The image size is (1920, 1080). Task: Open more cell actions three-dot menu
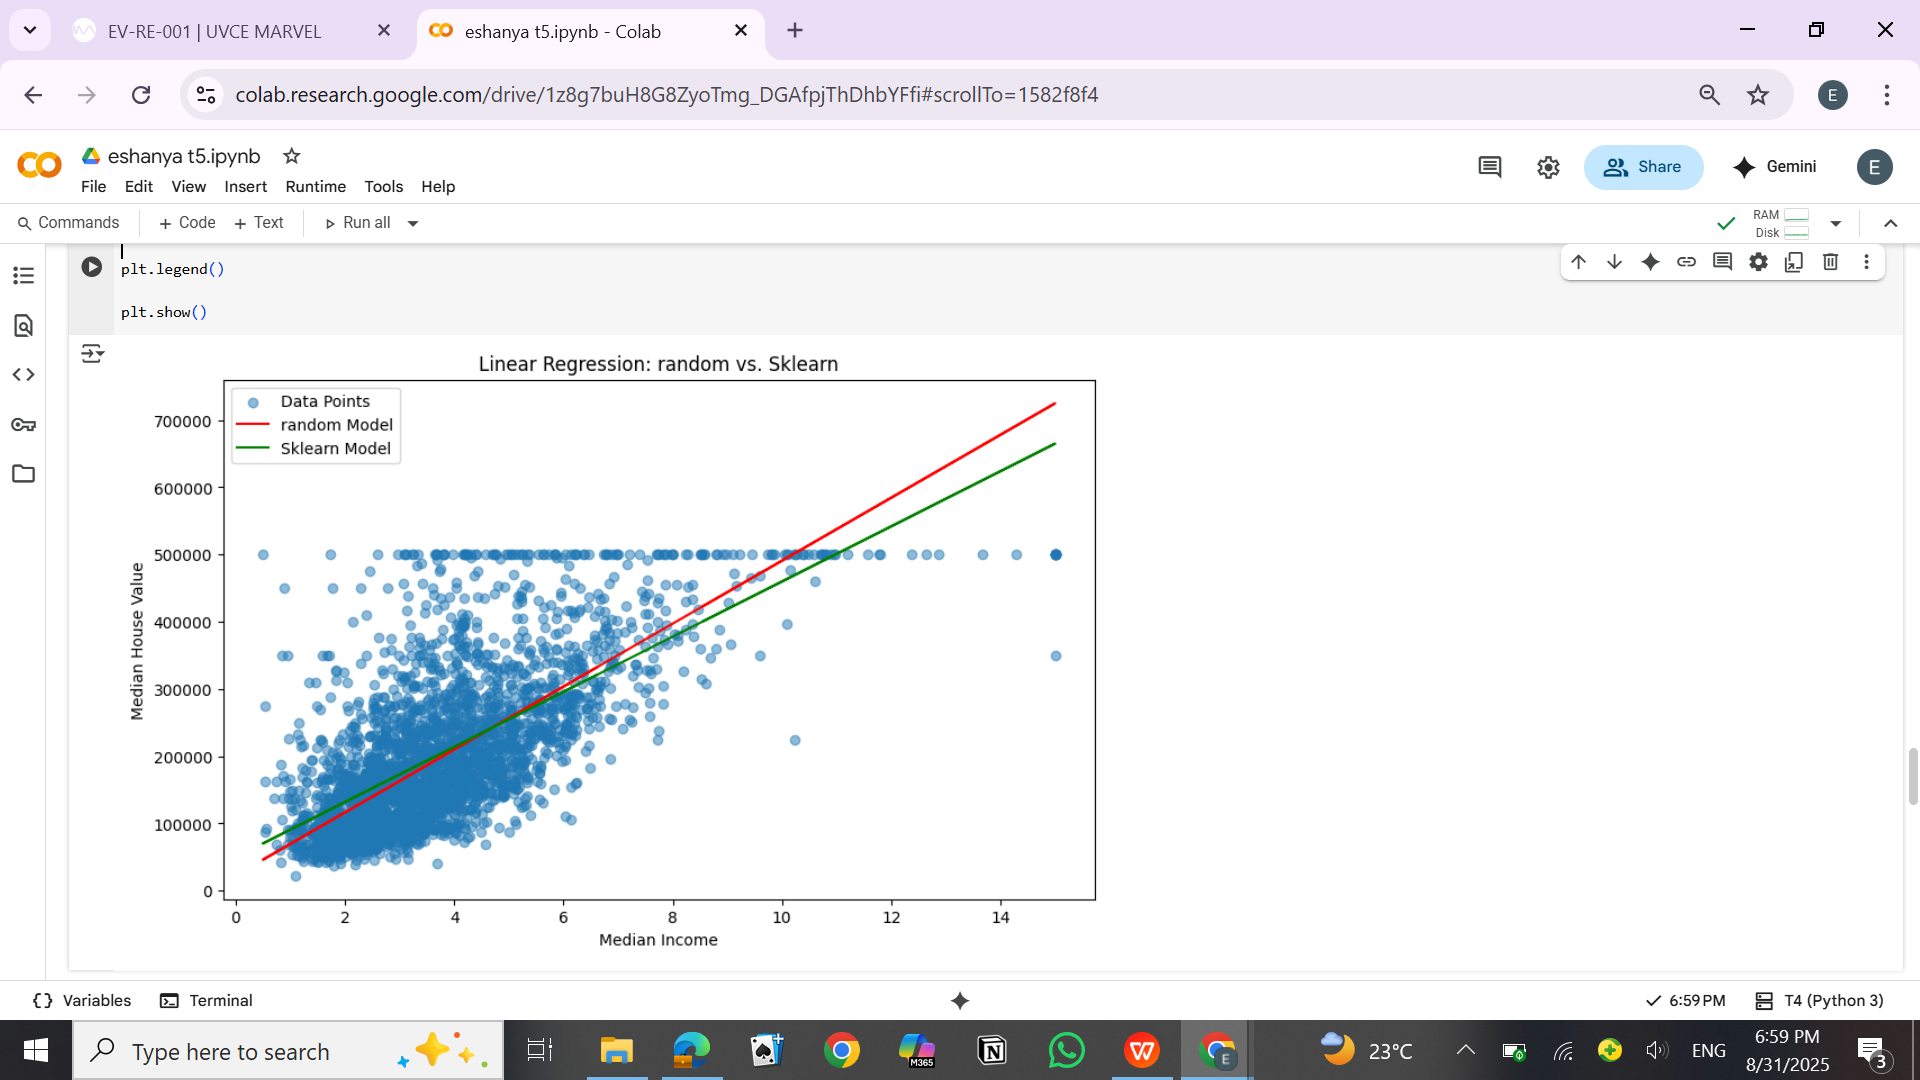pos(1866,262)
